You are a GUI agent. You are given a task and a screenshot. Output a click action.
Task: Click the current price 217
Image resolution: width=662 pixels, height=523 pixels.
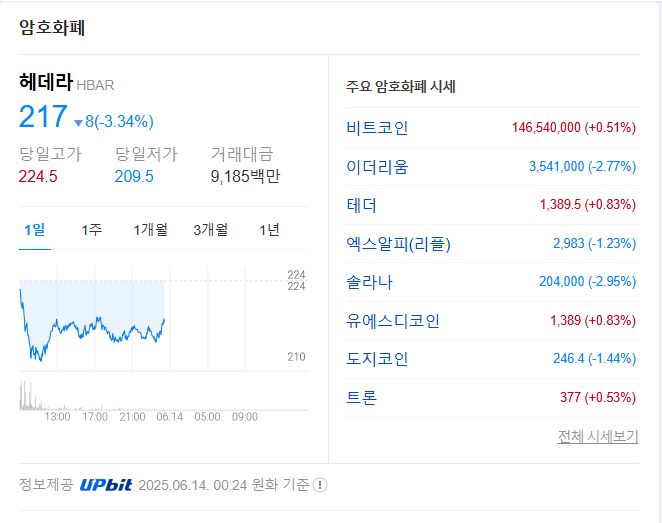[43, 116]
